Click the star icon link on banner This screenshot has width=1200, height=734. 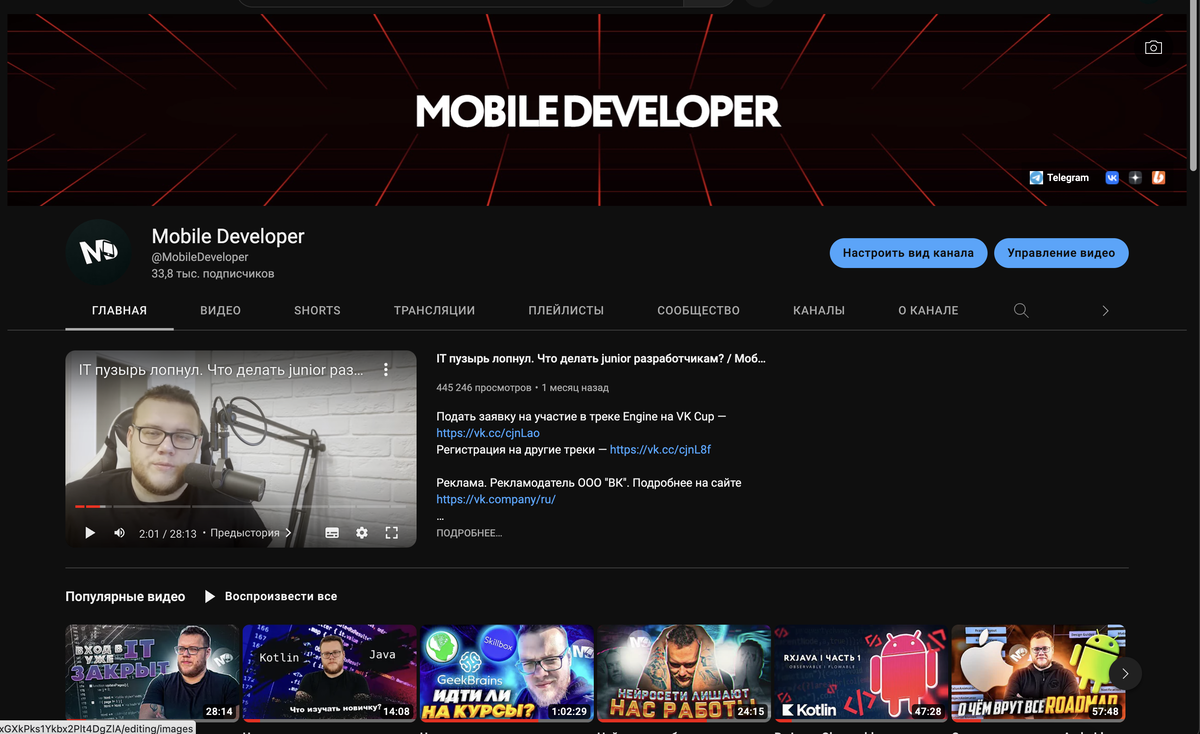click(1135, 177)
